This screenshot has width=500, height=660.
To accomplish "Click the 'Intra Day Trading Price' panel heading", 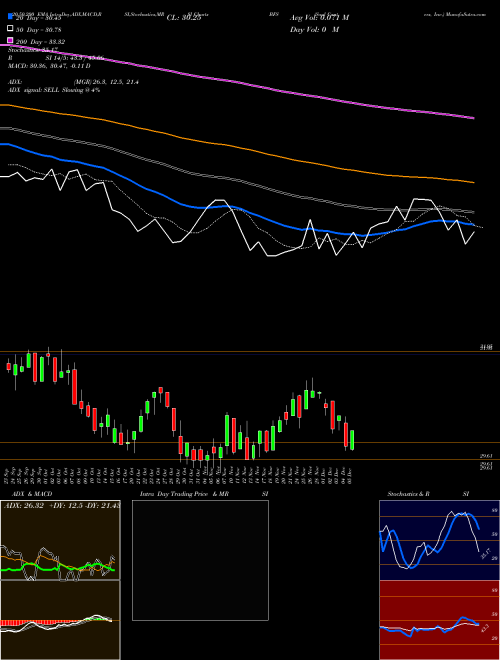I will [174, 494].
